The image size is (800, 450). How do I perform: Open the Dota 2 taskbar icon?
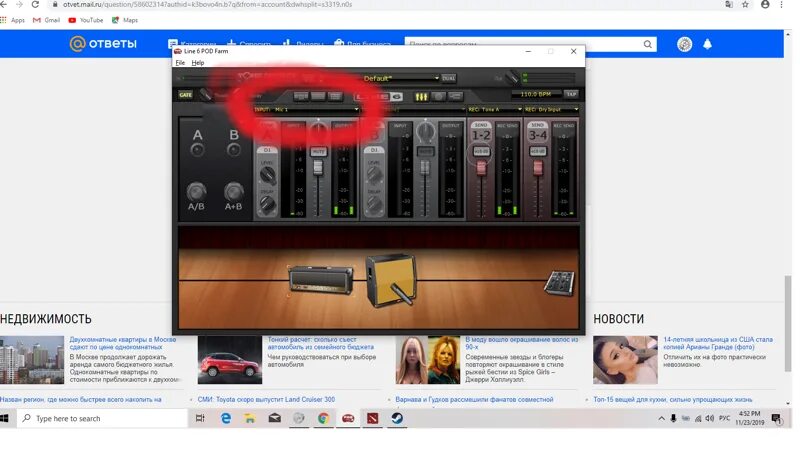372,418
